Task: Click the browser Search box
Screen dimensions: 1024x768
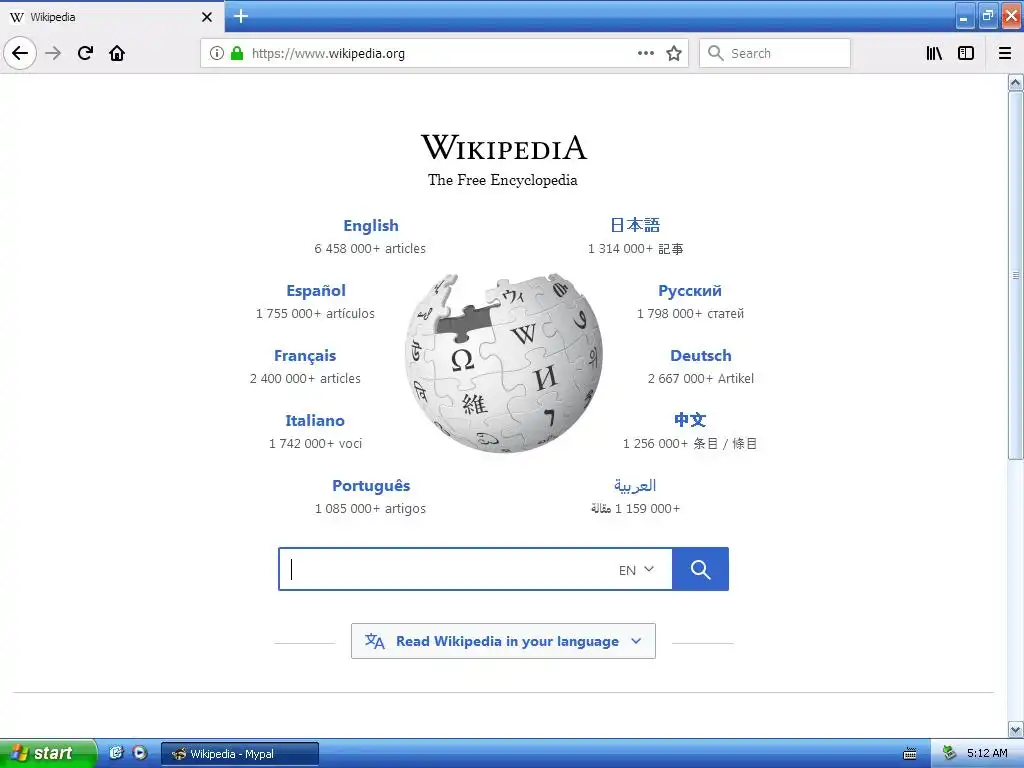Action: tap(775, 53)
